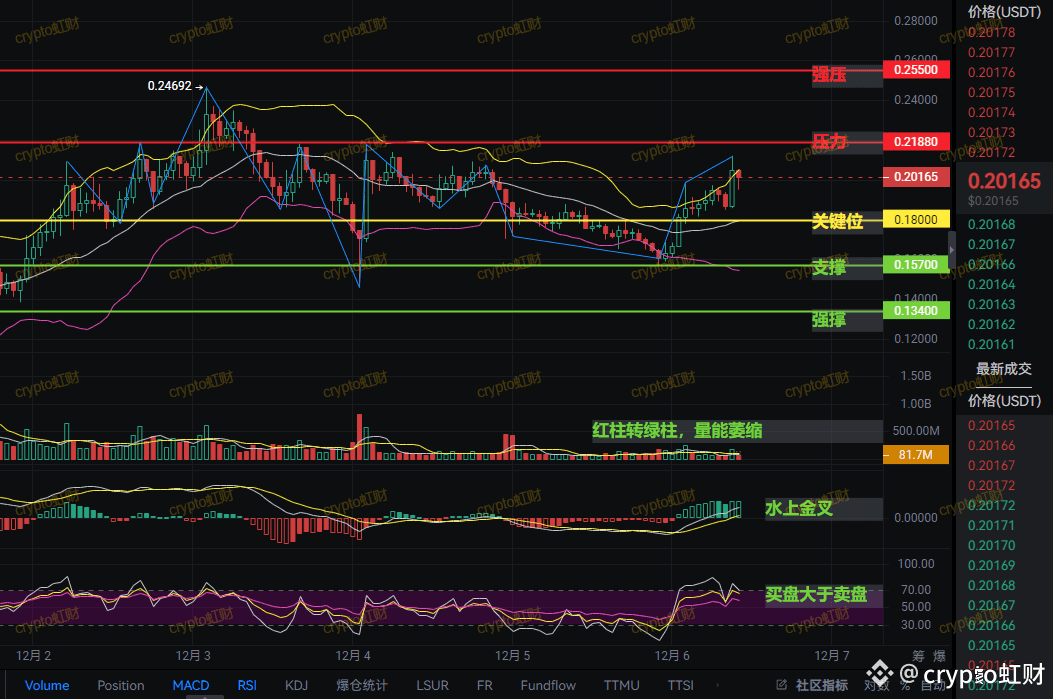Click the LSUR indicator option

click(433, 685)
